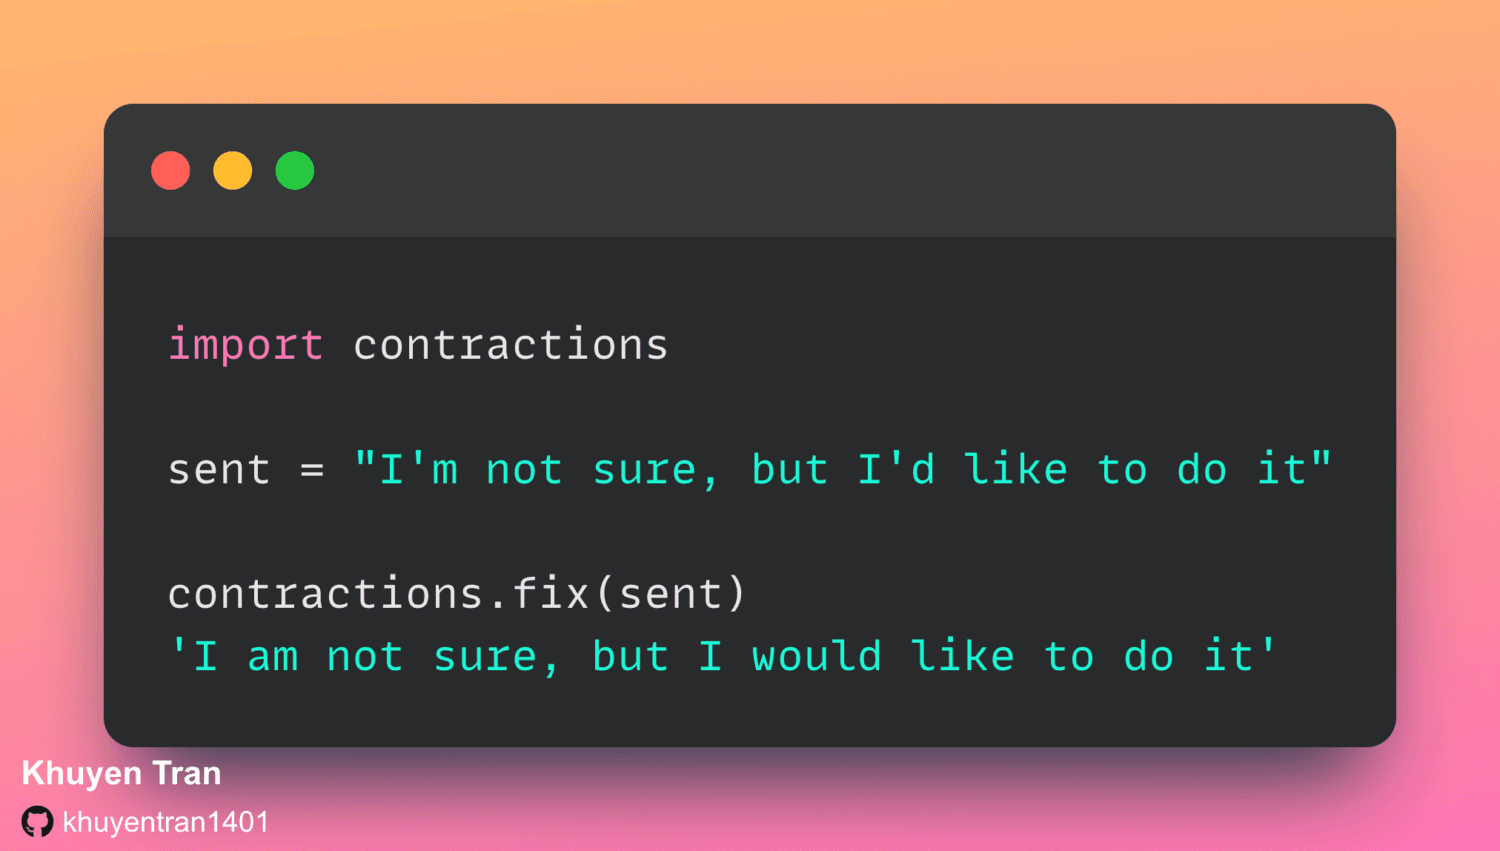Image resolution: width=1500 pixels, height=851 pixels.
Task: Click the yellow minimize dot
Action: 233,171
